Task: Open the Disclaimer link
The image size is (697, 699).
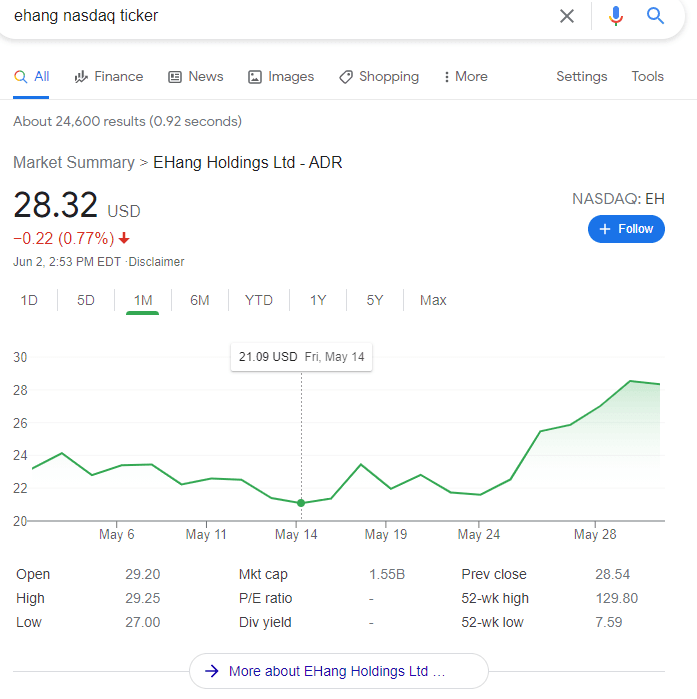Action: [156, 262]
